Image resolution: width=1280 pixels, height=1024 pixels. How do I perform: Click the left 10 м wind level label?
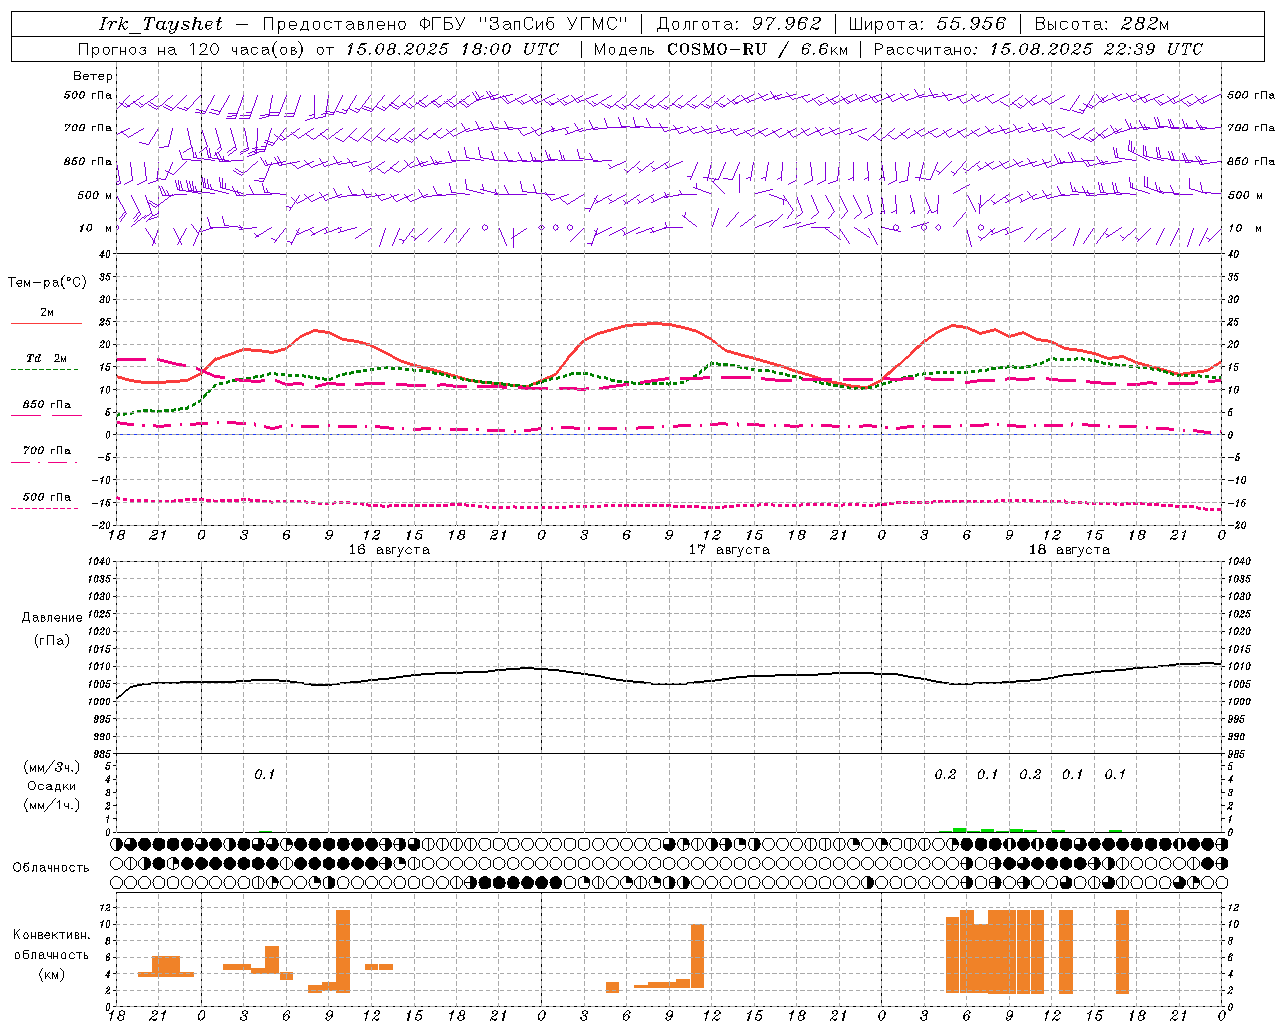click(96, 228)
